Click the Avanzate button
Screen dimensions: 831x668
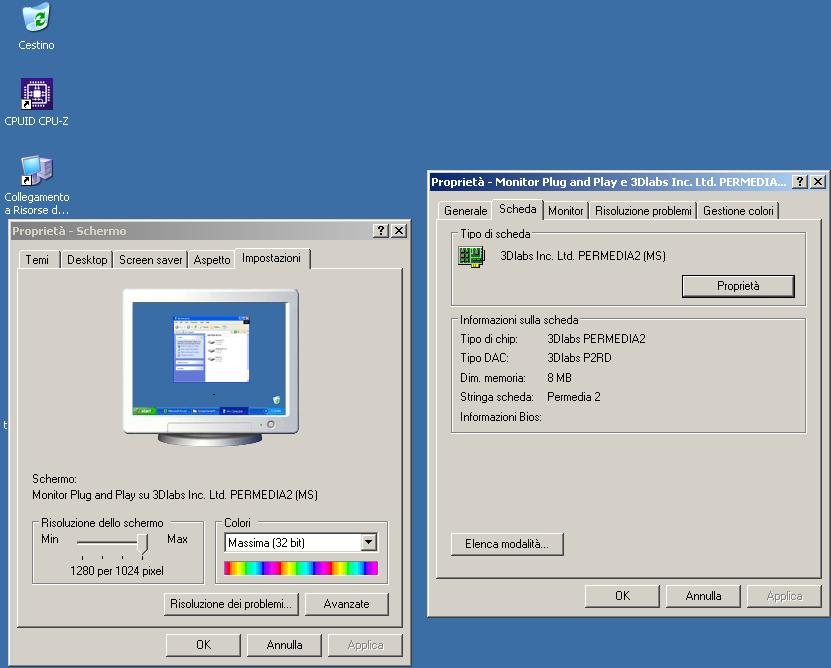(x=347, y=604)
